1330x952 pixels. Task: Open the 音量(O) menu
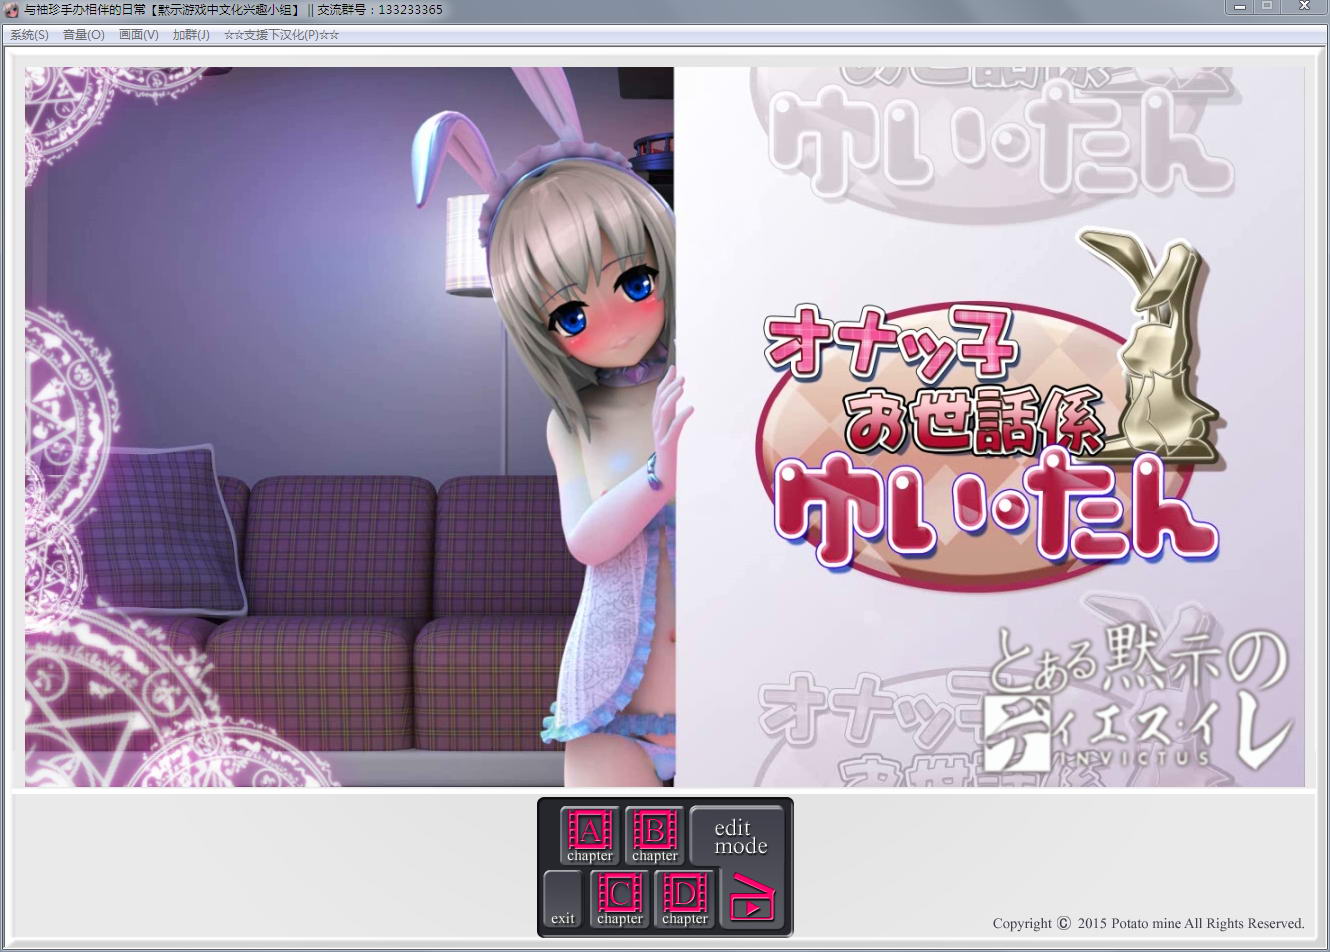83,35
